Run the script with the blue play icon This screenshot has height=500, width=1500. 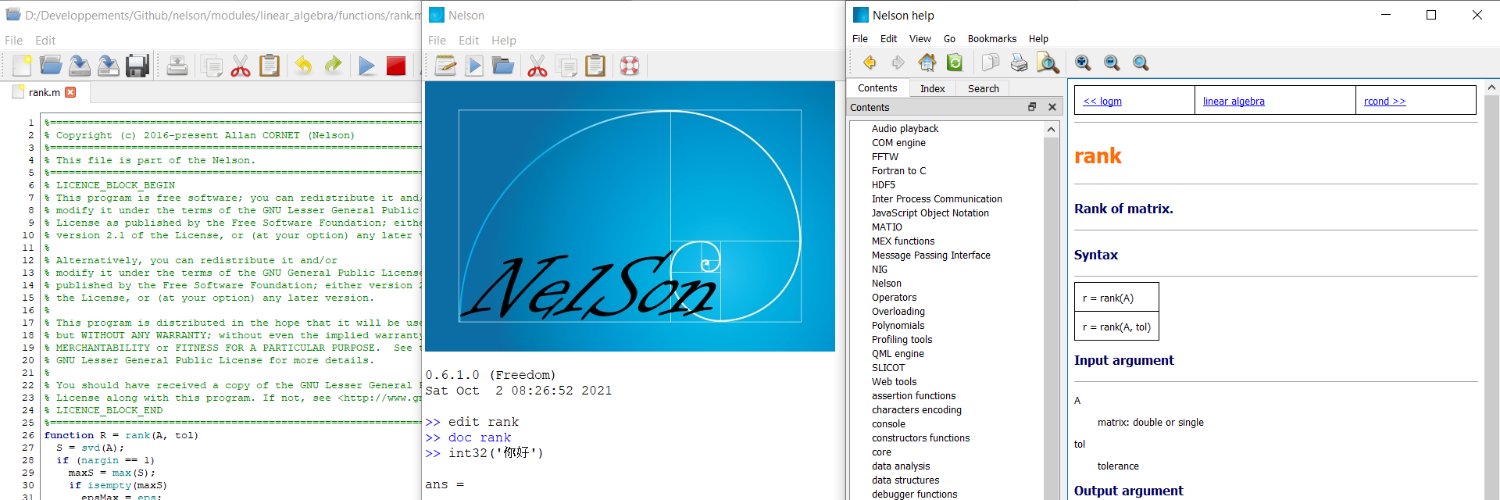[x=367, y=66]
